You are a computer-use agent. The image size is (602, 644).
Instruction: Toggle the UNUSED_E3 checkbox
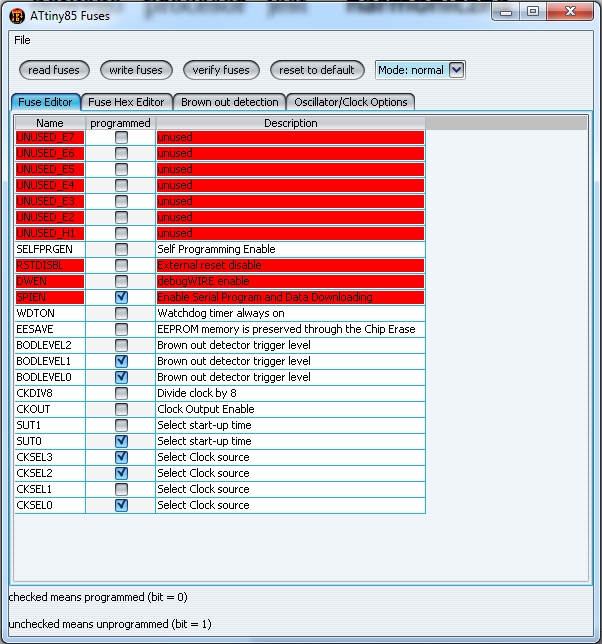tap(121, 201)
